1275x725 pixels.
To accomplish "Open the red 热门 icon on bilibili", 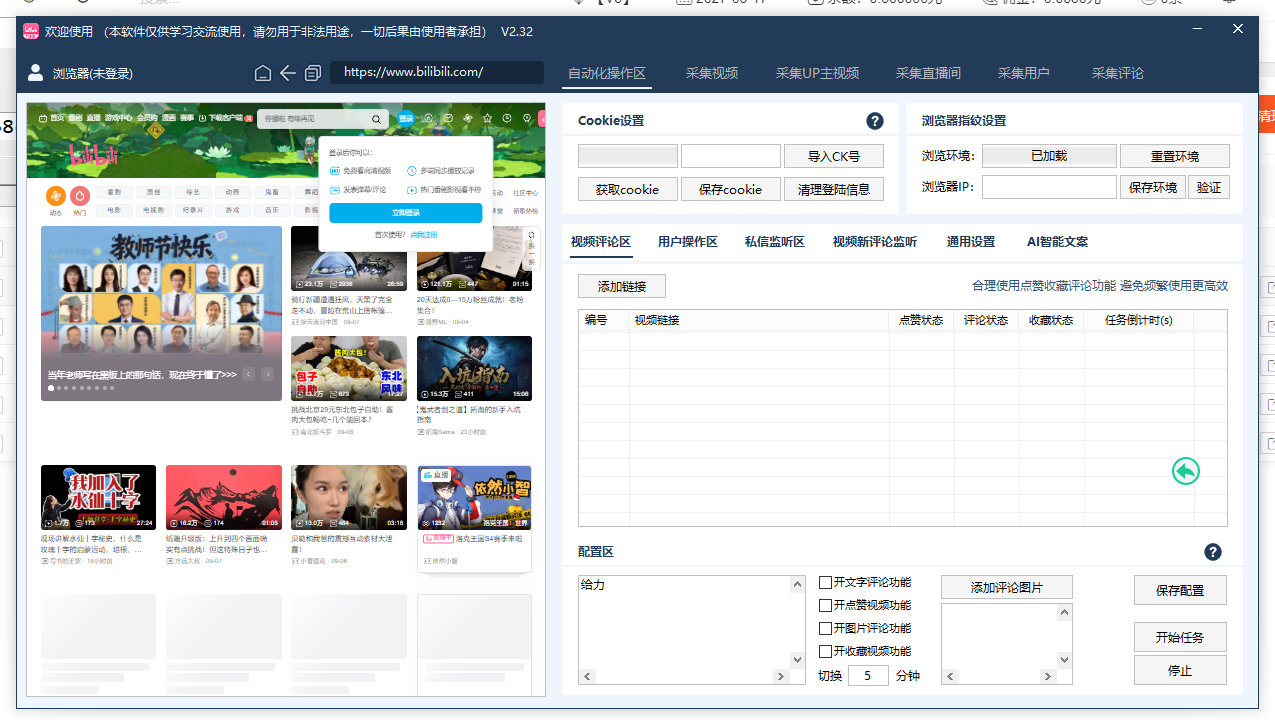I will pyautogui.click(x=80, y=196).
